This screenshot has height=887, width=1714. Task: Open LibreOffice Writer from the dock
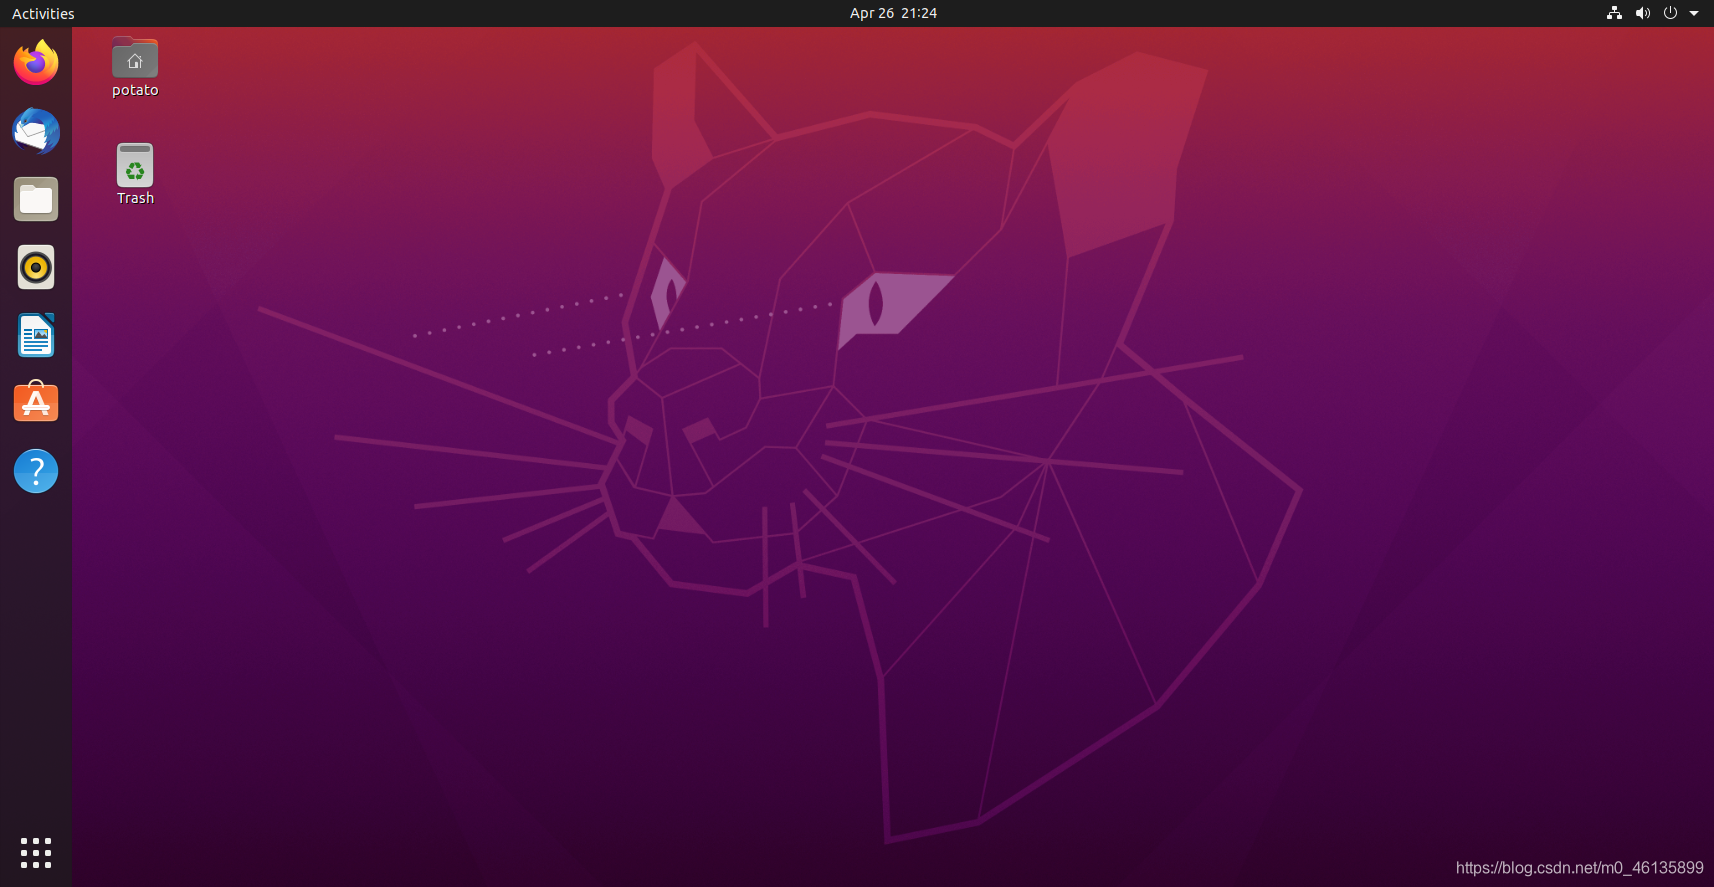click(36, 335)
